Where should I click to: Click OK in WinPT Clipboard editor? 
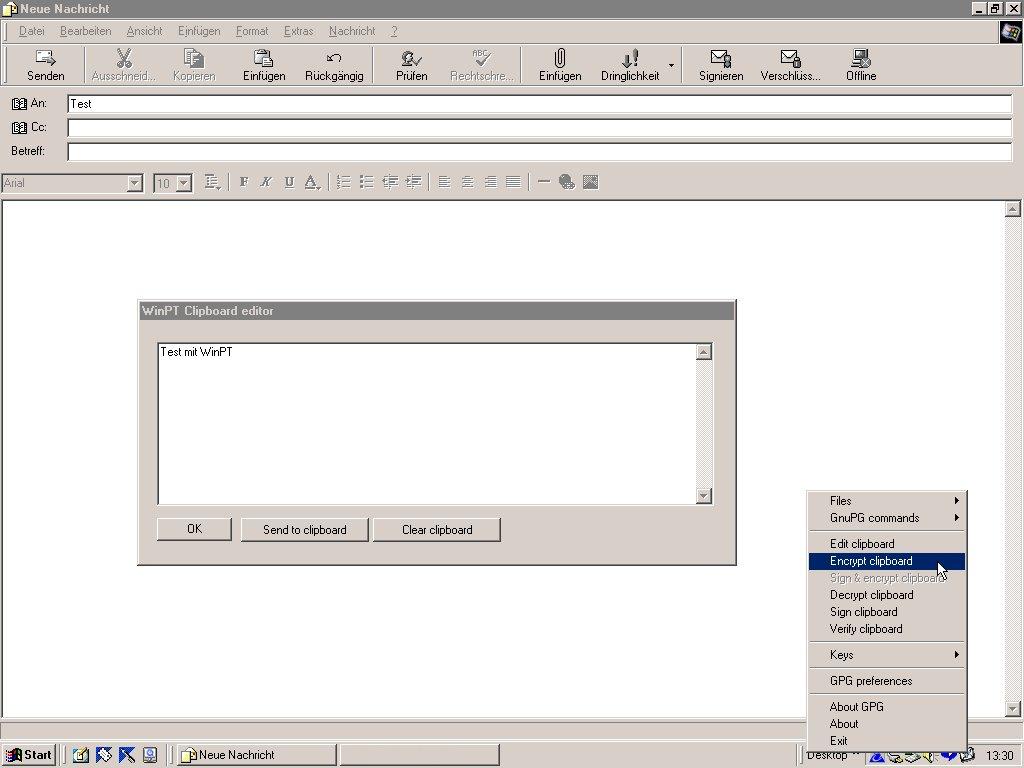pos(194,529)
